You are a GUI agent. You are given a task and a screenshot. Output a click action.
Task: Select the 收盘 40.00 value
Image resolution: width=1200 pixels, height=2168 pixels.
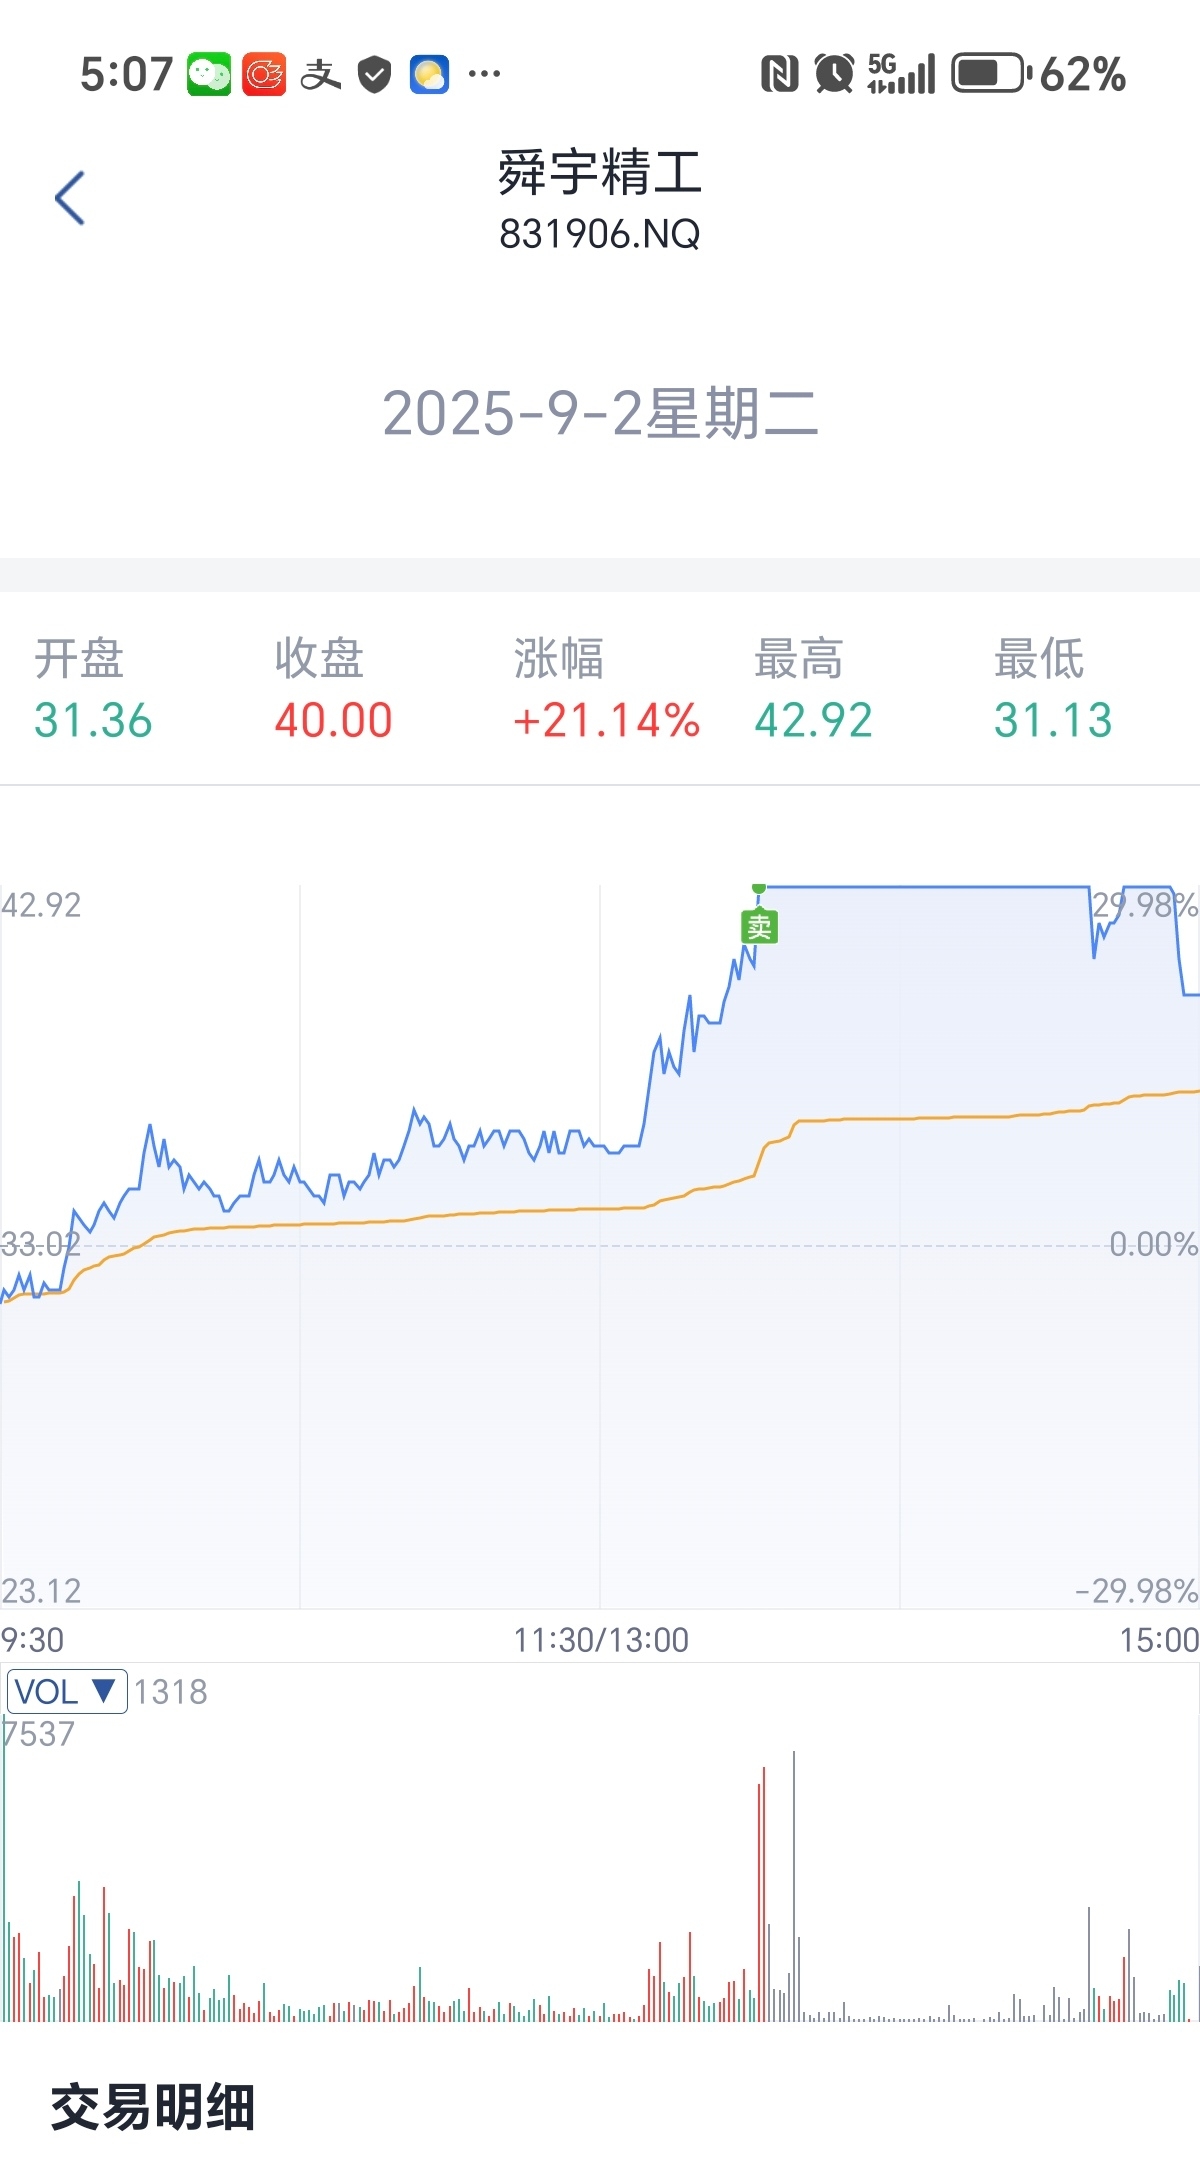click(334, 720)
